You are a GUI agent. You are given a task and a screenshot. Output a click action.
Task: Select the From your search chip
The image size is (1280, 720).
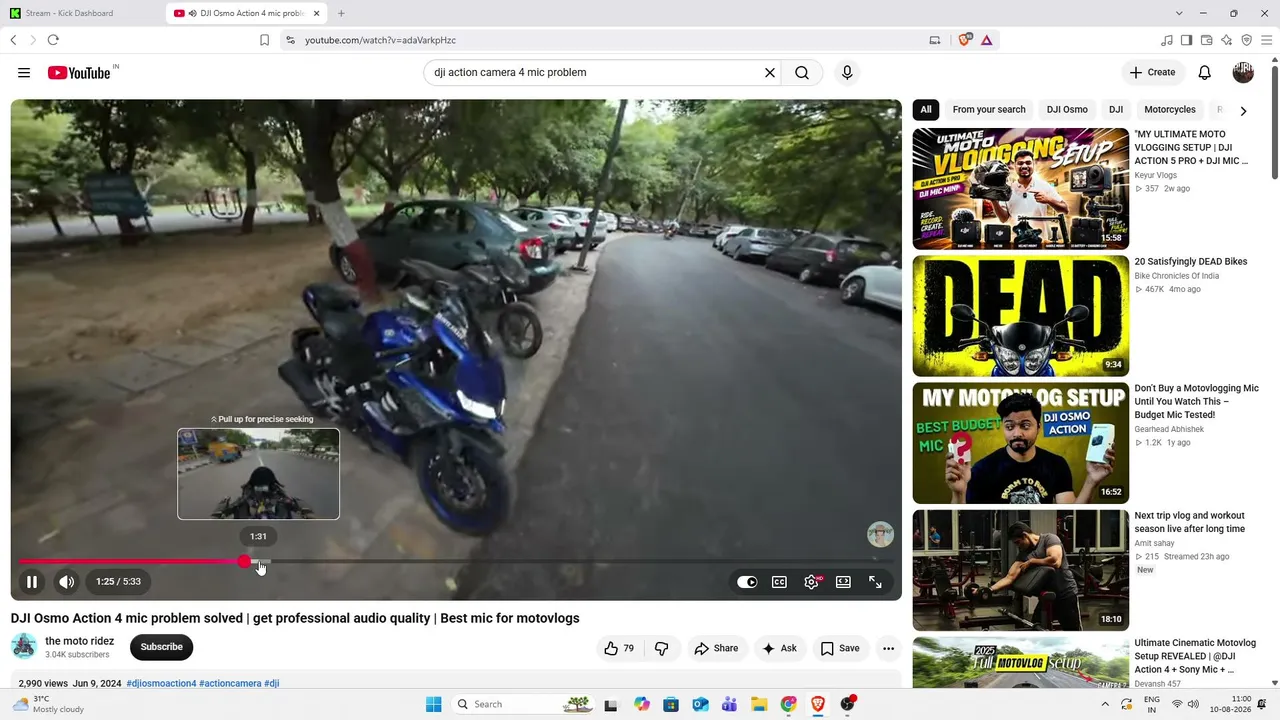click(989, 110)
